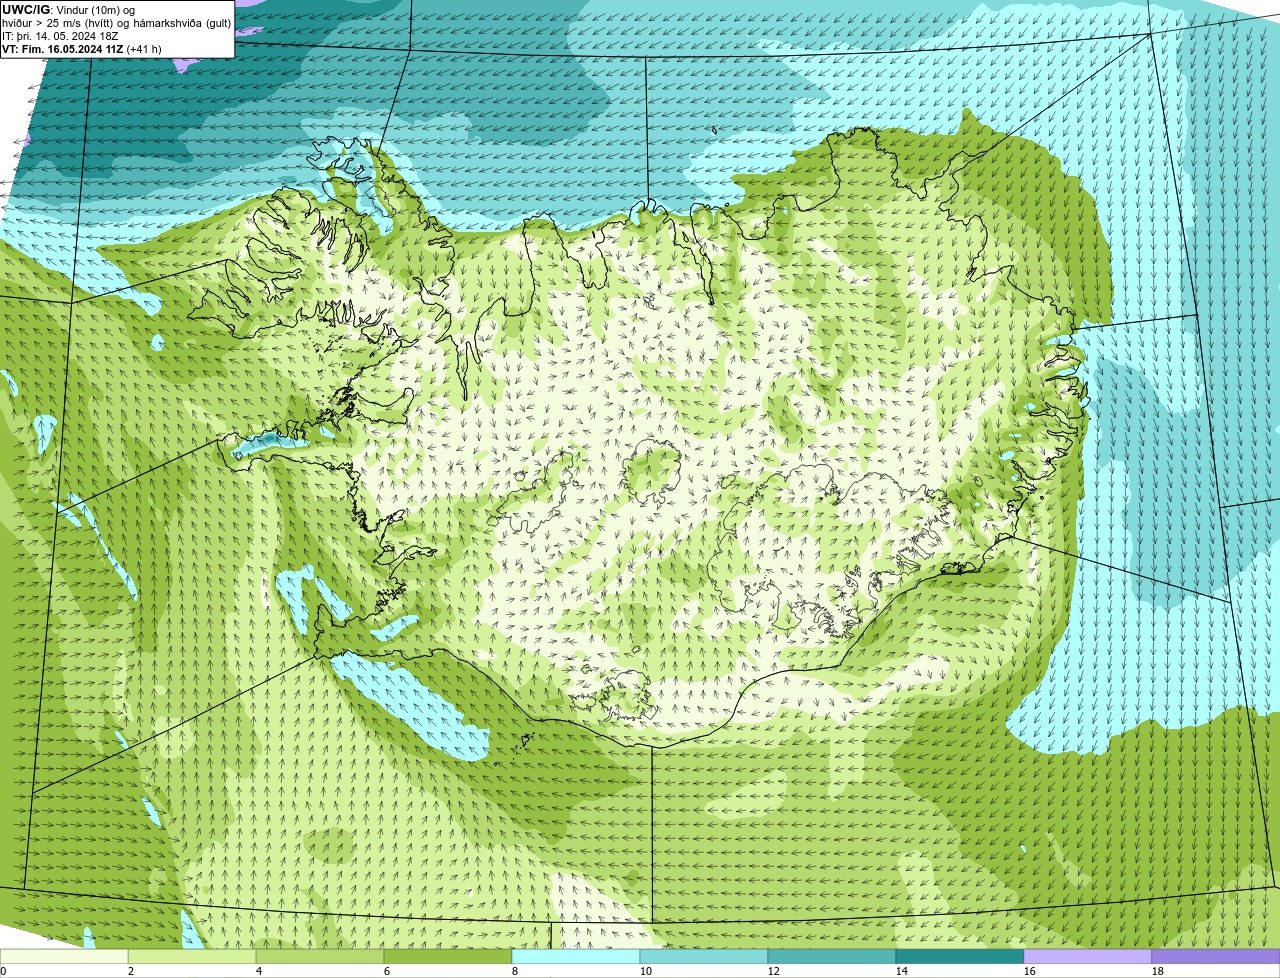The height and width of the screenshot is (978, 1280).
Task: Click the turquoise 10–12 m/s legend swatch
Action: (x=704, y=956)
